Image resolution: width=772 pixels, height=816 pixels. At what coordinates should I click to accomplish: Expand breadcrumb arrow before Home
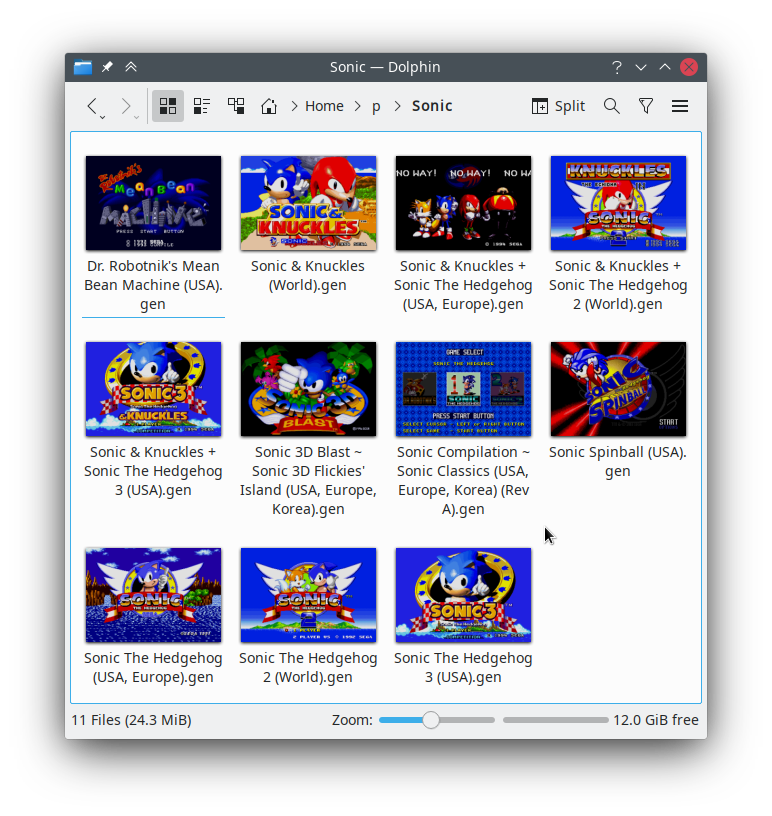coord(295,106)
